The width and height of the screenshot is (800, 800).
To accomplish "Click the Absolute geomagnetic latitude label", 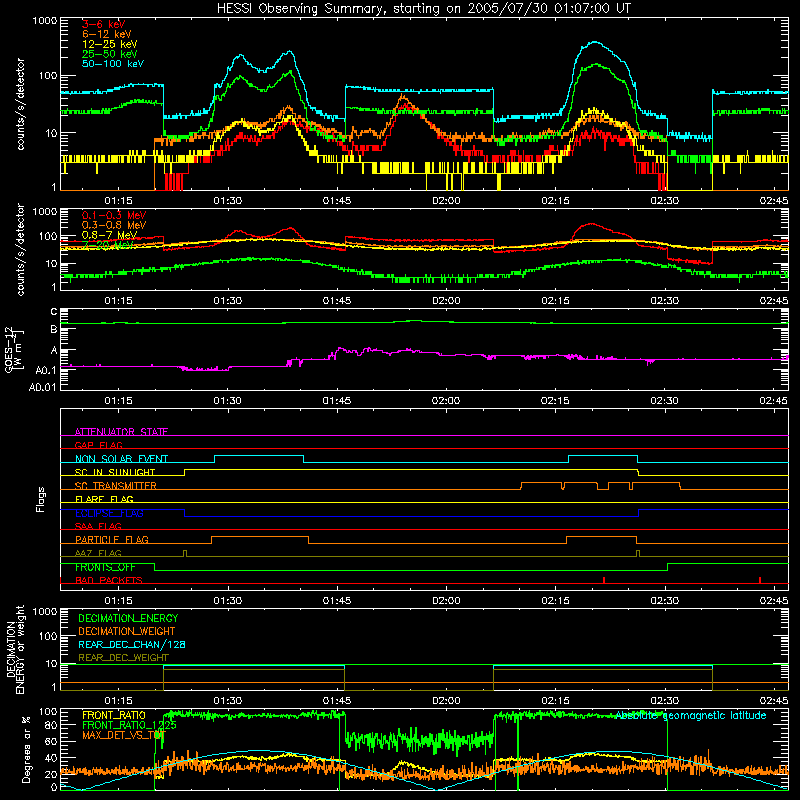I will click(x=690, y=715).
